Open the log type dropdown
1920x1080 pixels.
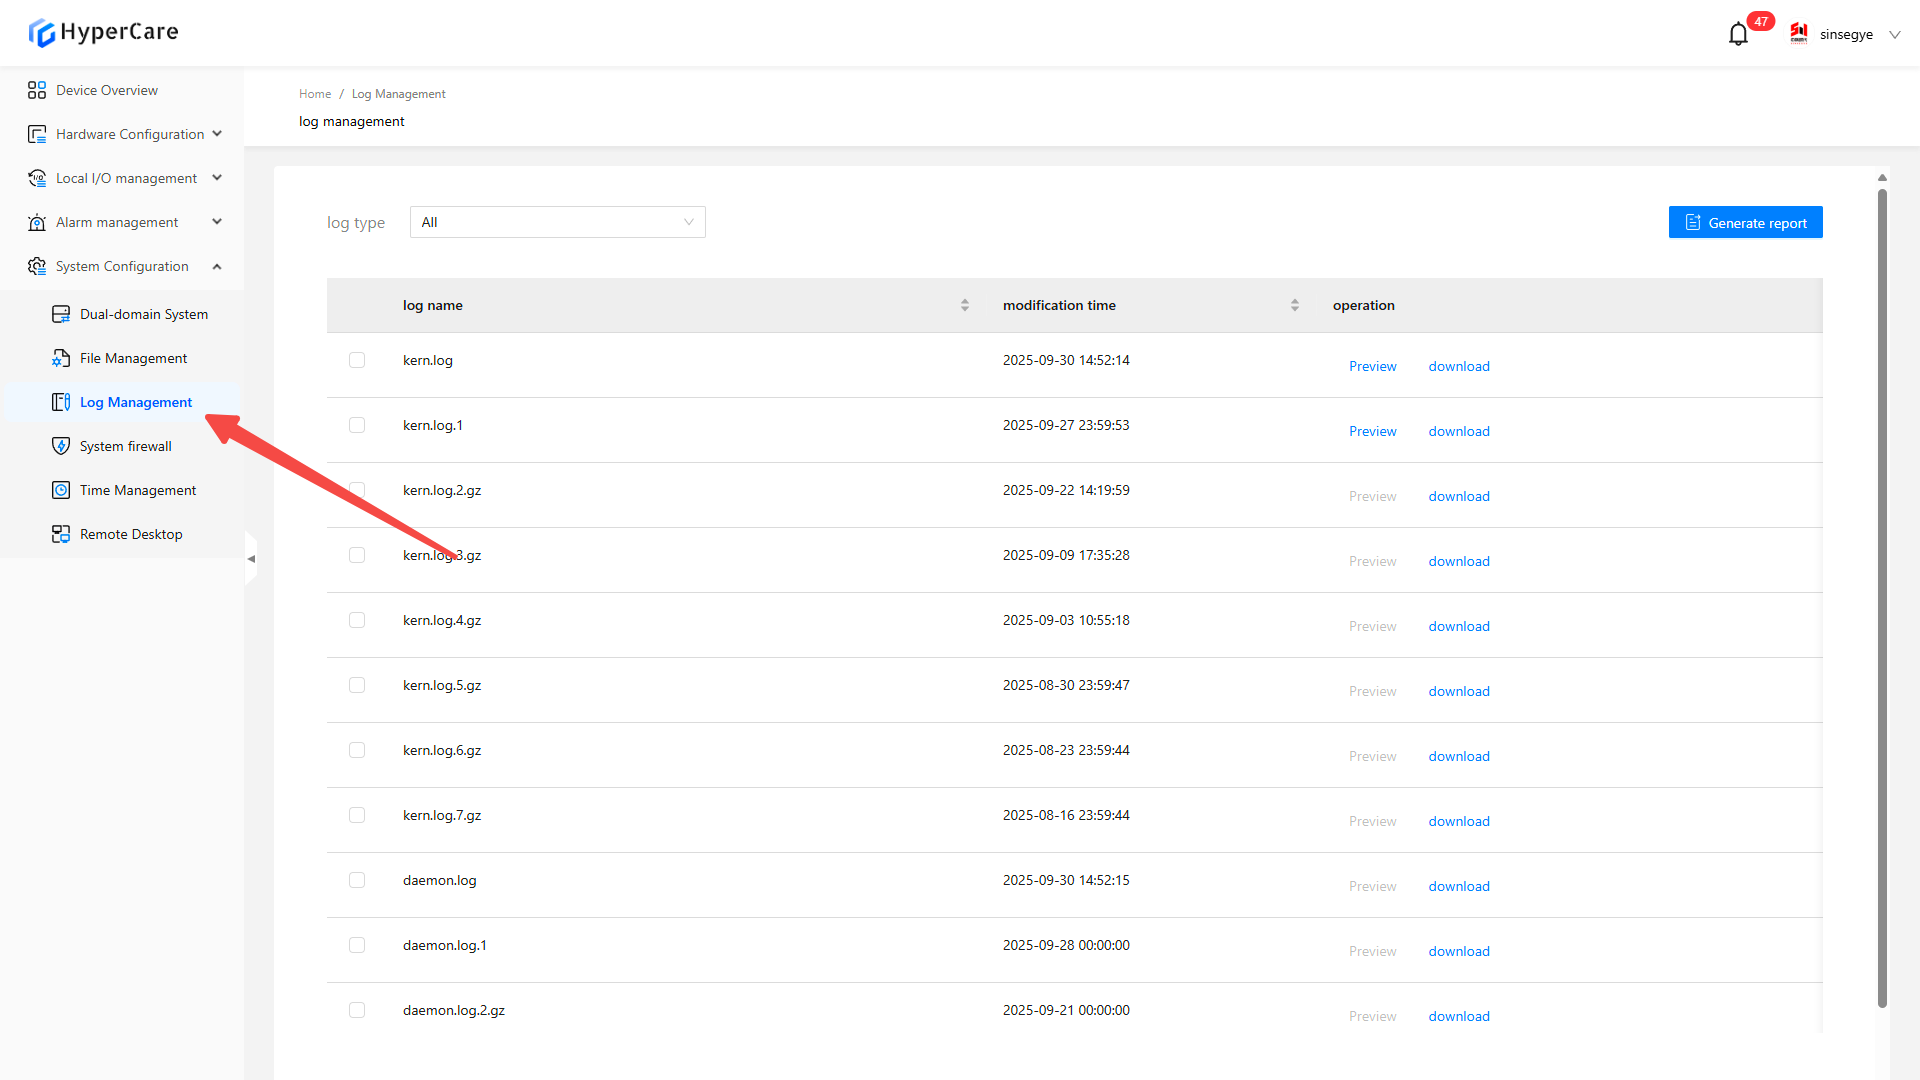click(557, 222)
